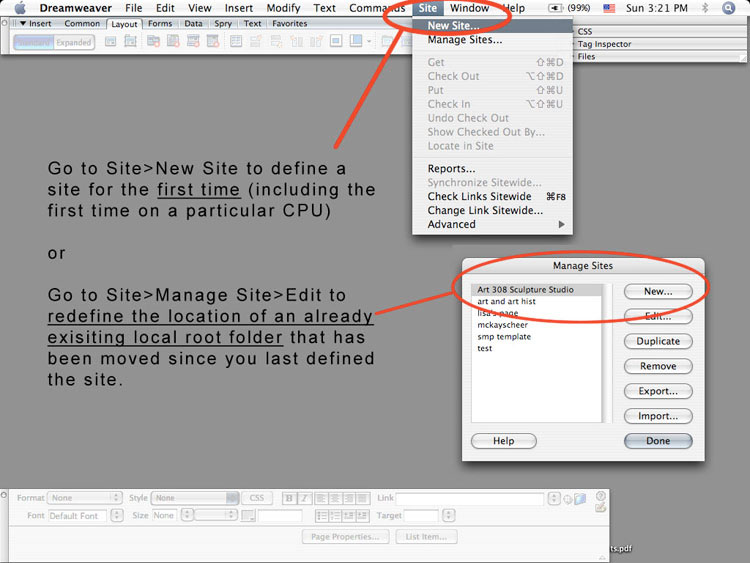This screenshot has height=563, width=750.
Task: Click the IFrame icon
Action: (x=336, y=42)
